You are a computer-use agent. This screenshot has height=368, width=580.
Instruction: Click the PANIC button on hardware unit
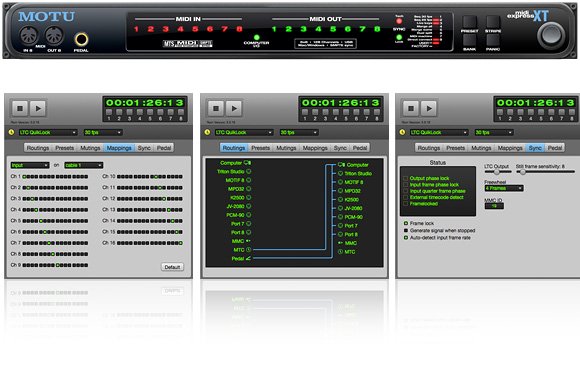click(493, 40)
